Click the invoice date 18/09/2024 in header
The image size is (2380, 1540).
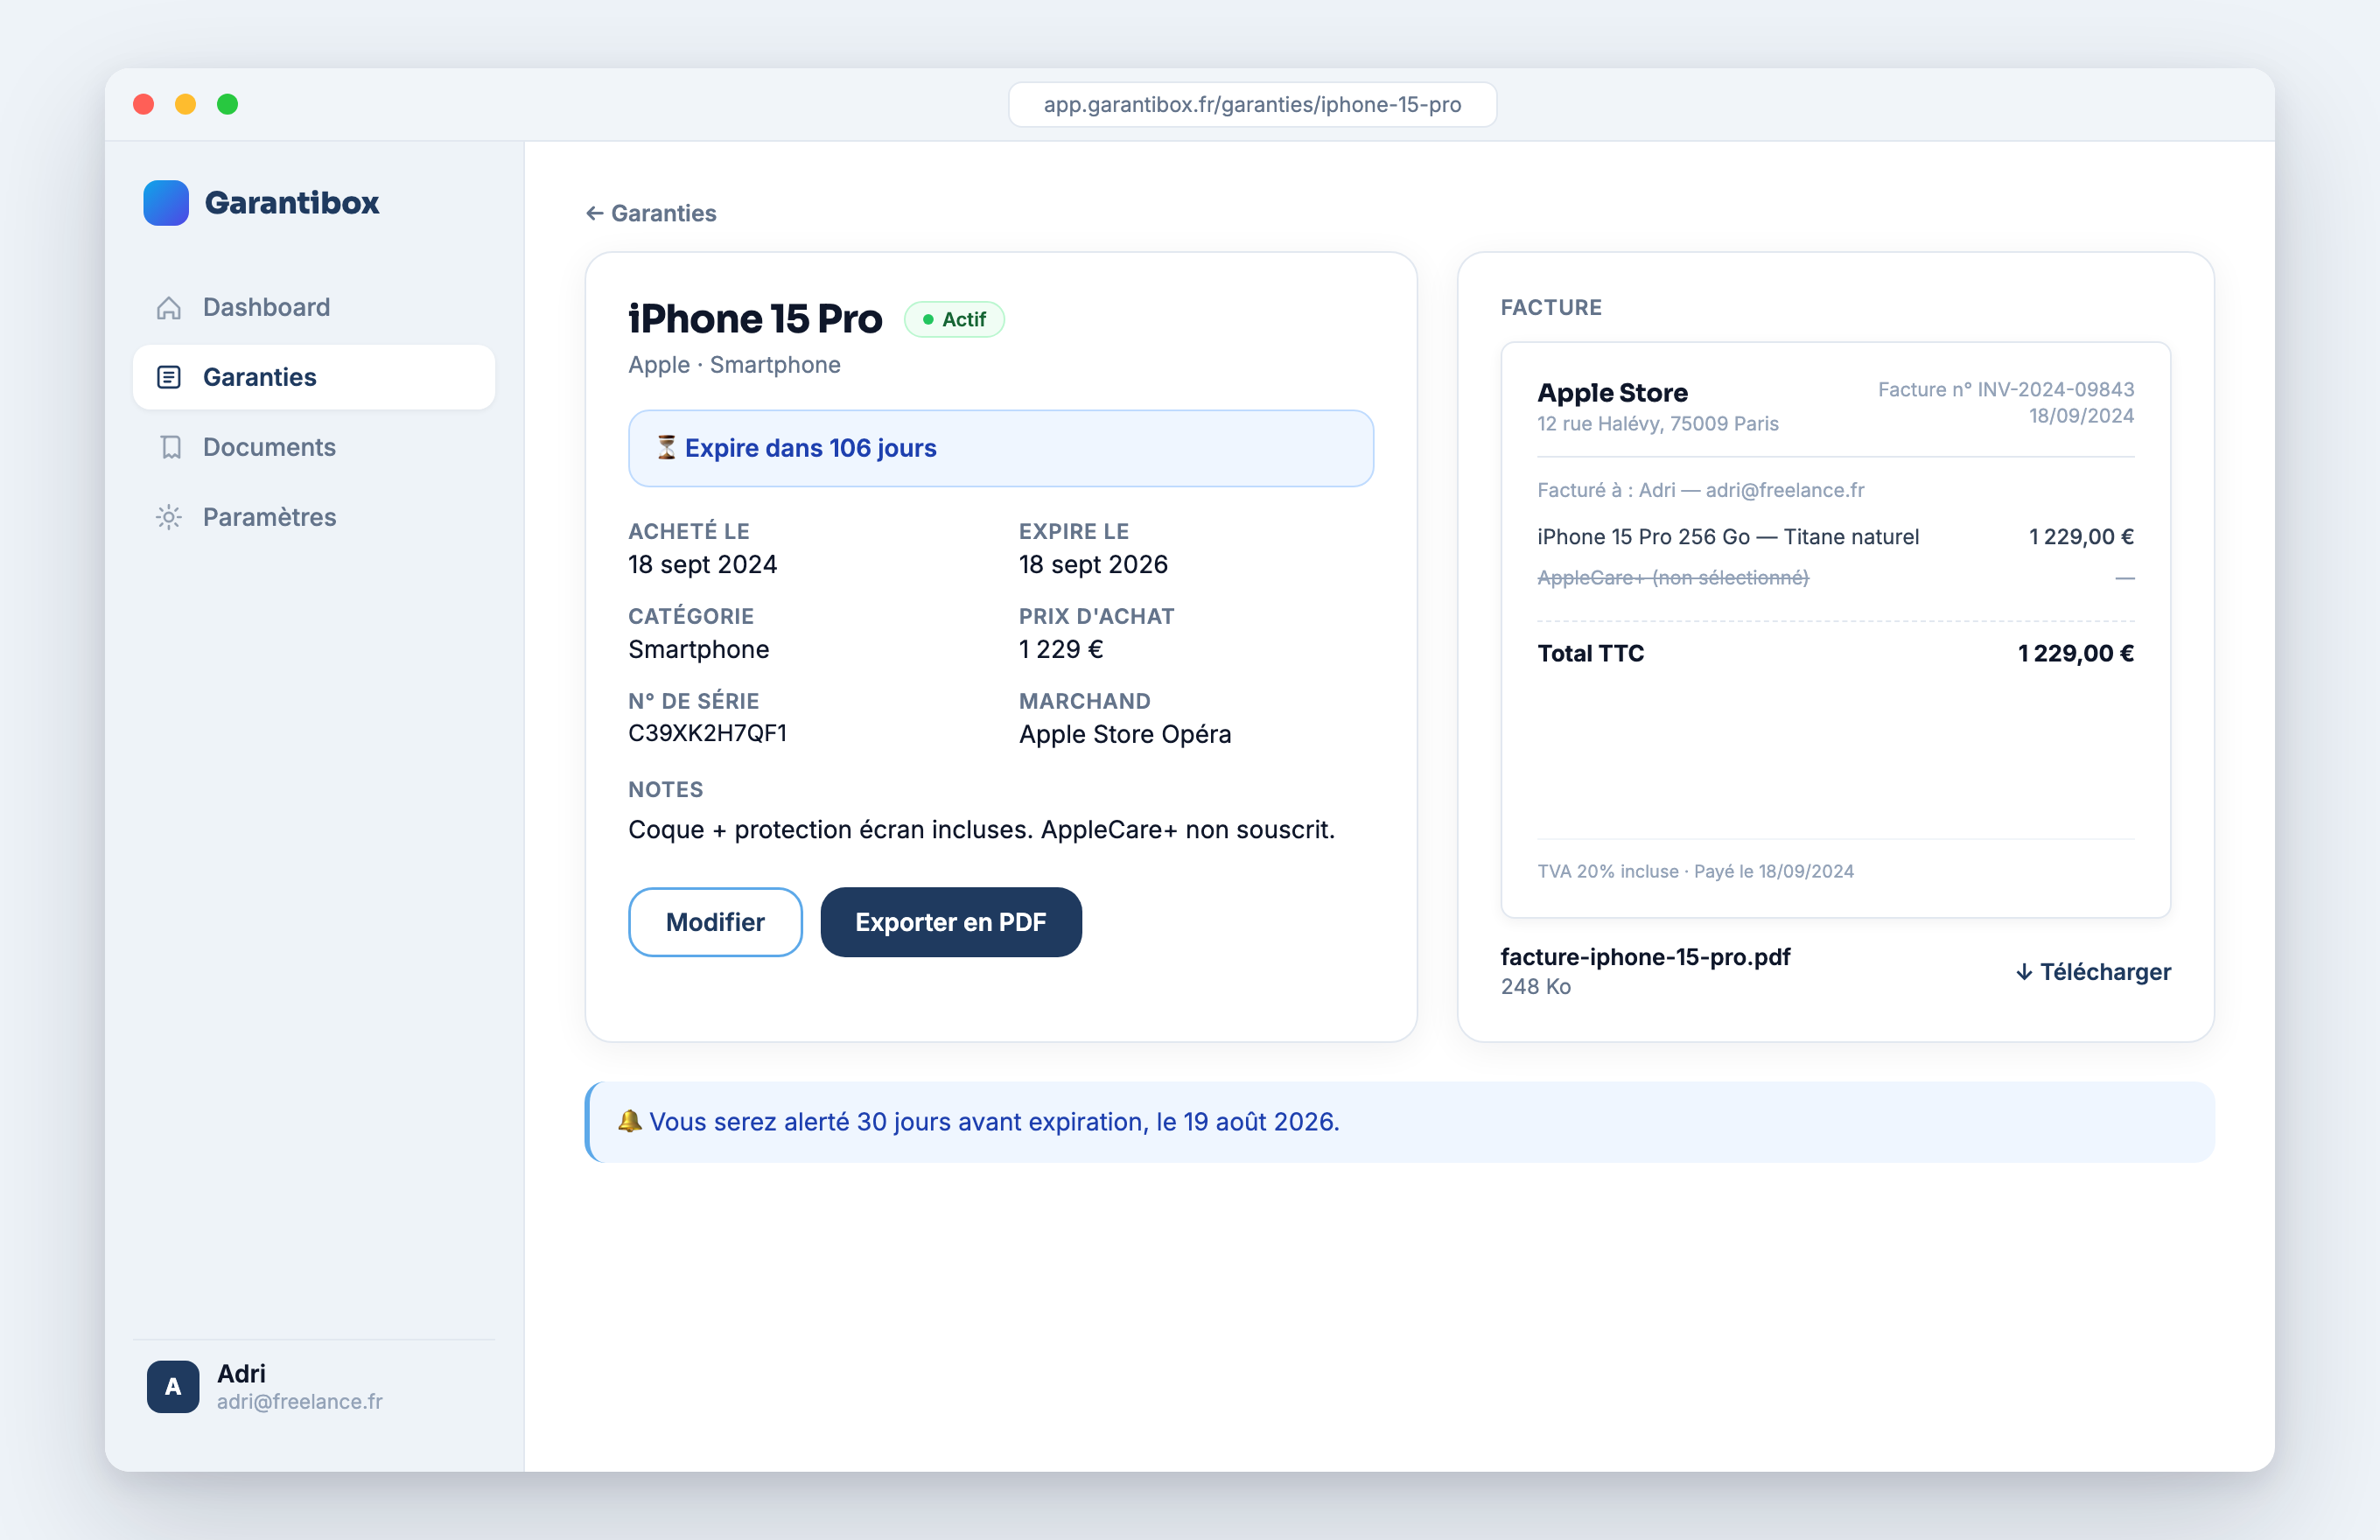click(x=2081, y=416)
